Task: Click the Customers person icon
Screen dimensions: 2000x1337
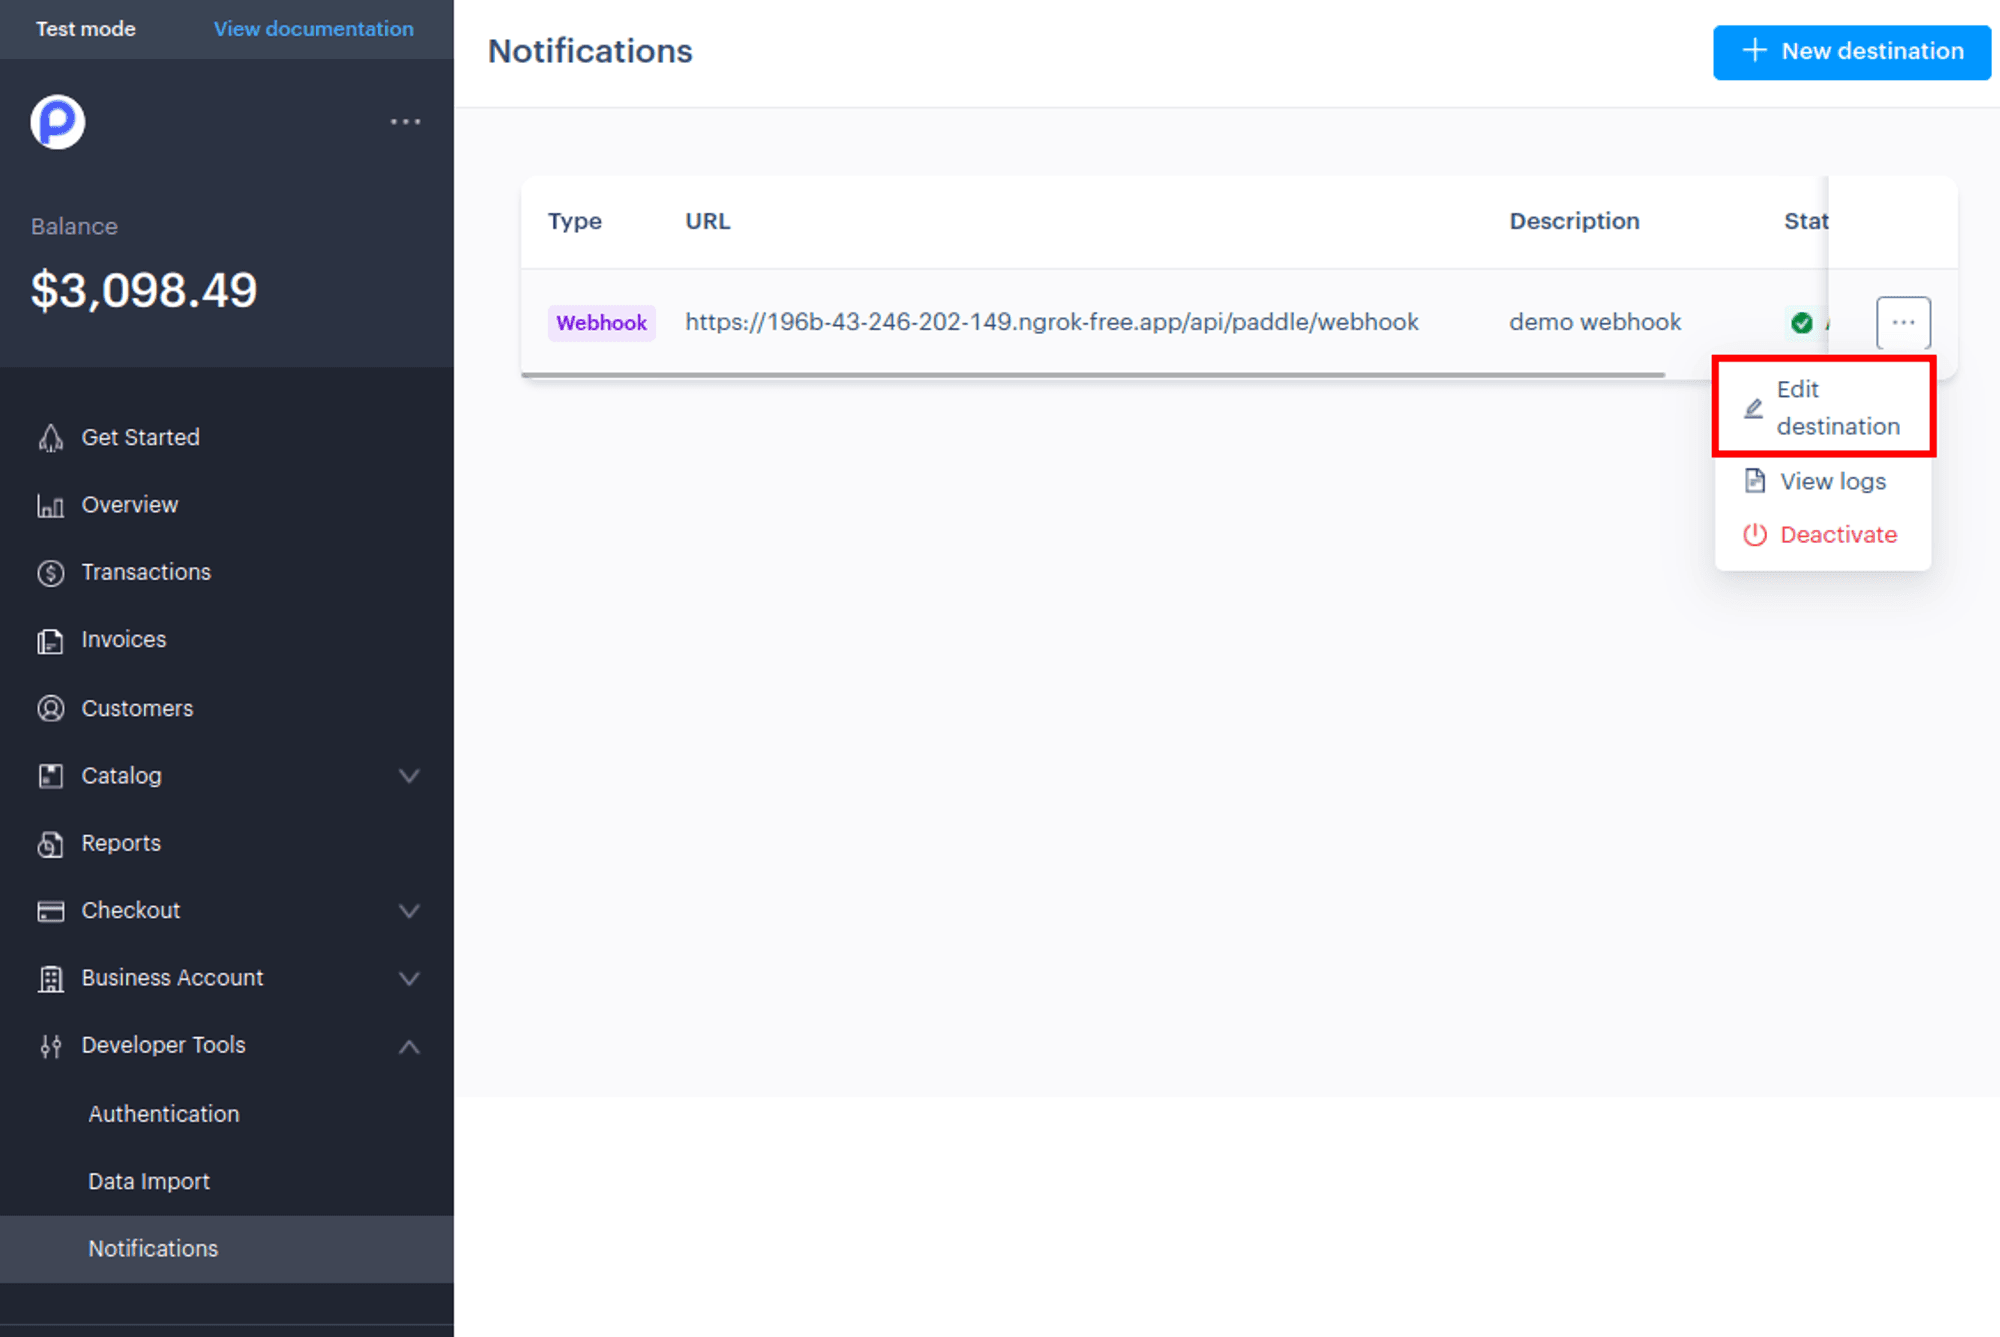Action: point(50,708)
